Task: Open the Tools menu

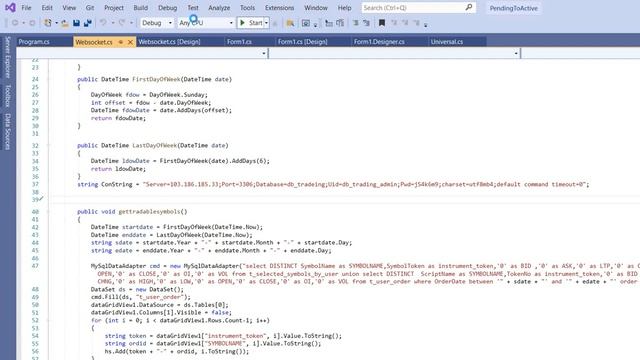Action: point(247,8)
